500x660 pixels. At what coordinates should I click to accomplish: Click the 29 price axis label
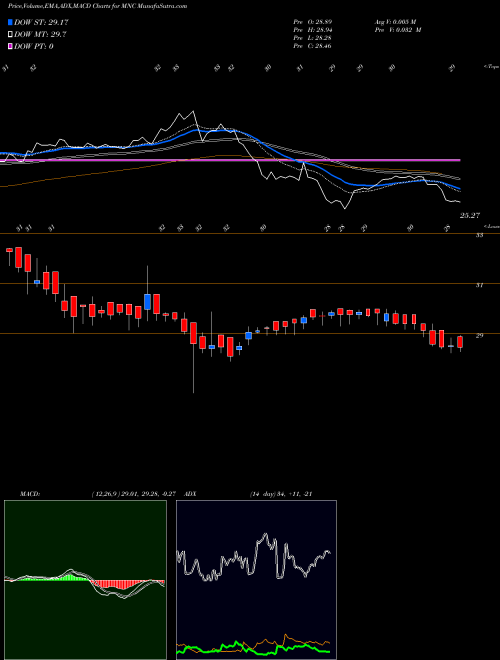click(479, 335)
